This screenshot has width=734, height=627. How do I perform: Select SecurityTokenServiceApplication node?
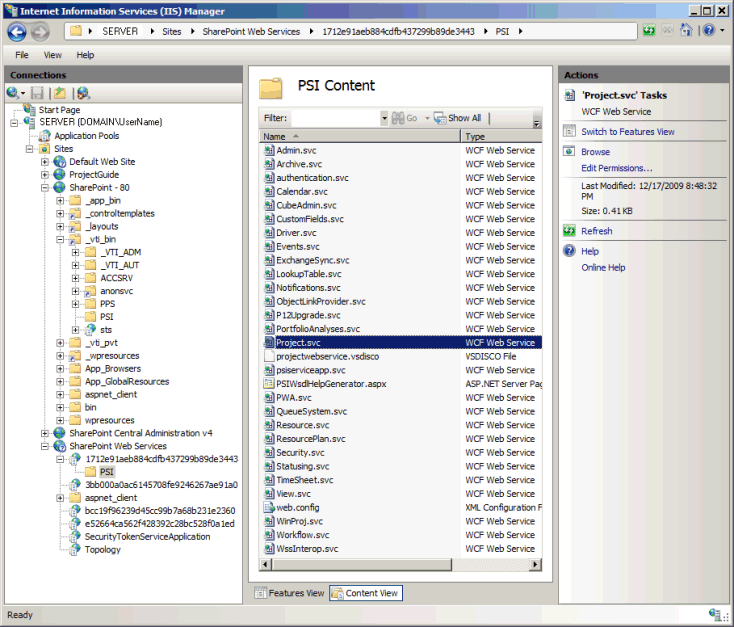click(x=147, y=537)
